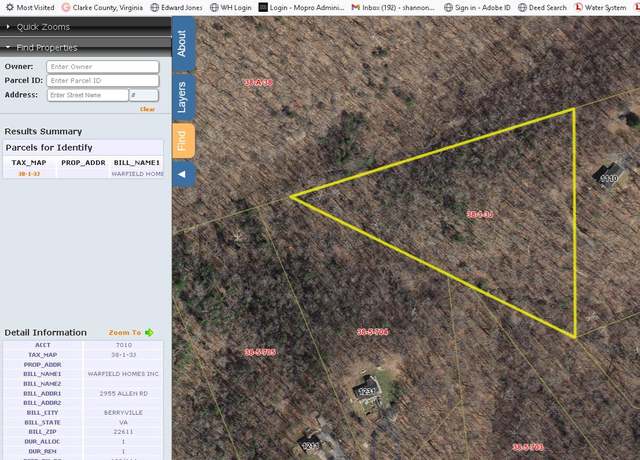
Task: Click house number 1211 on map
Action: click(310, 446)
